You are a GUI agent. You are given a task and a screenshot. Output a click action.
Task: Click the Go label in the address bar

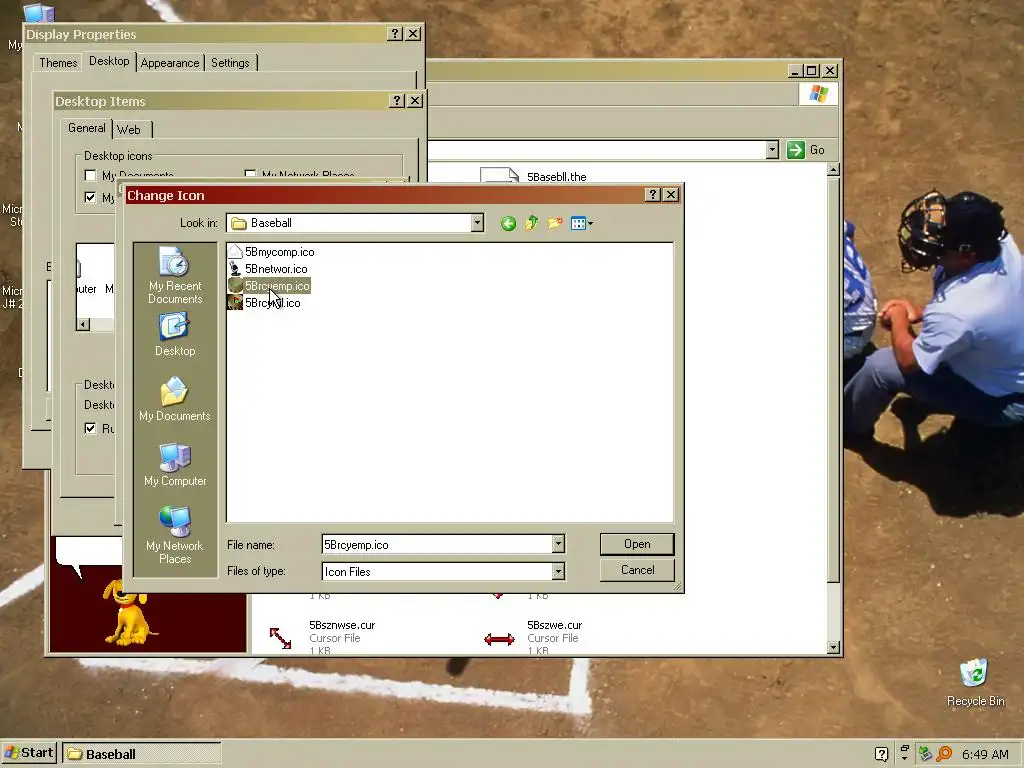point(817,150)
